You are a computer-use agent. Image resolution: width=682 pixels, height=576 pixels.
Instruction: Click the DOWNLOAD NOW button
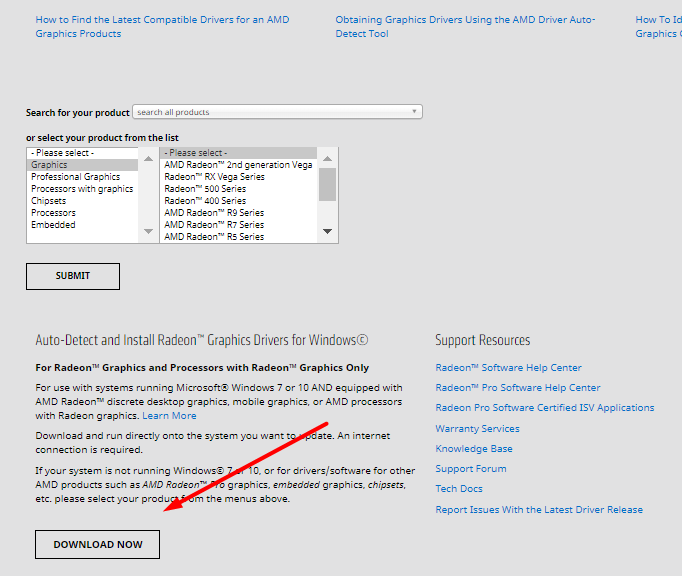coord(97,544)
